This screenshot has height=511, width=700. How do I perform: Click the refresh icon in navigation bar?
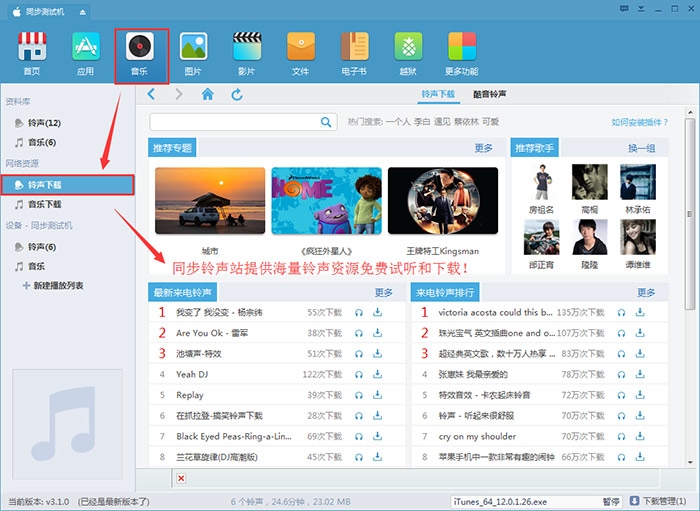tap(237, 94)
